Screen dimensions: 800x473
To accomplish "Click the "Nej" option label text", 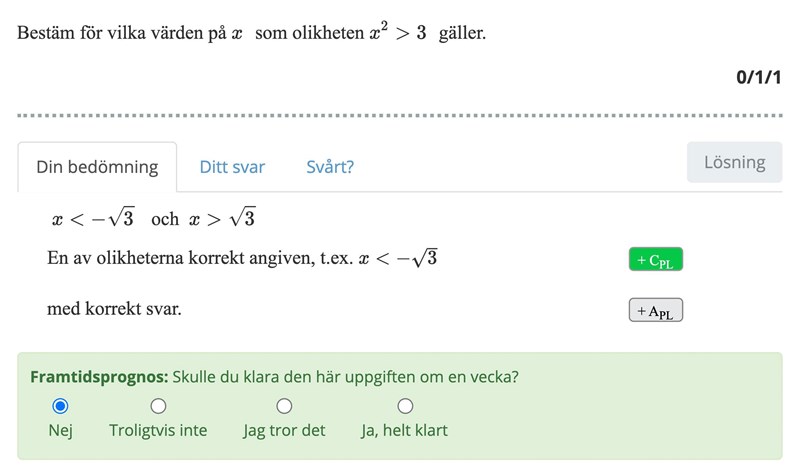I will click(x=60, y=431).
